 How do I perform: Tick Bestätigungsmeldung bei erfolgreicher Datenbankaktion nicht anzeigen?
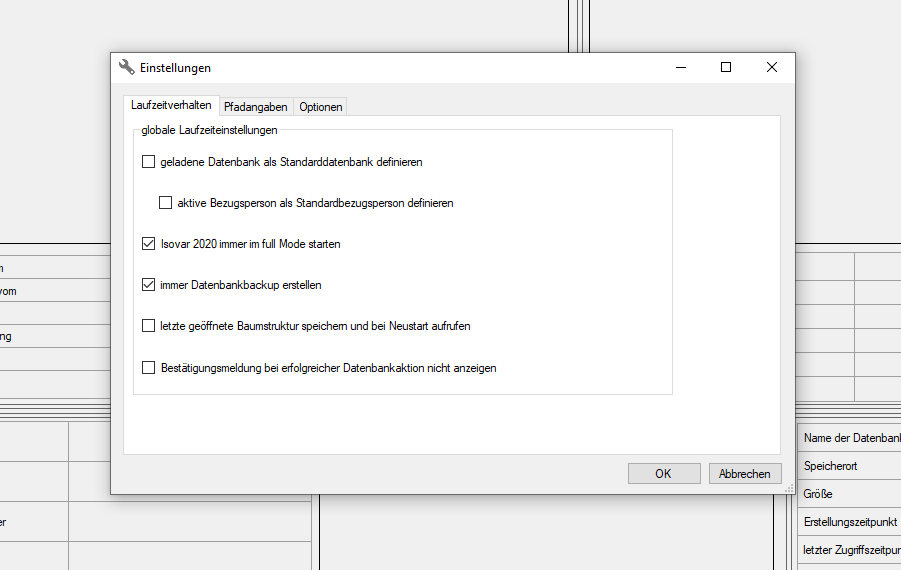(x=149, y=368)
